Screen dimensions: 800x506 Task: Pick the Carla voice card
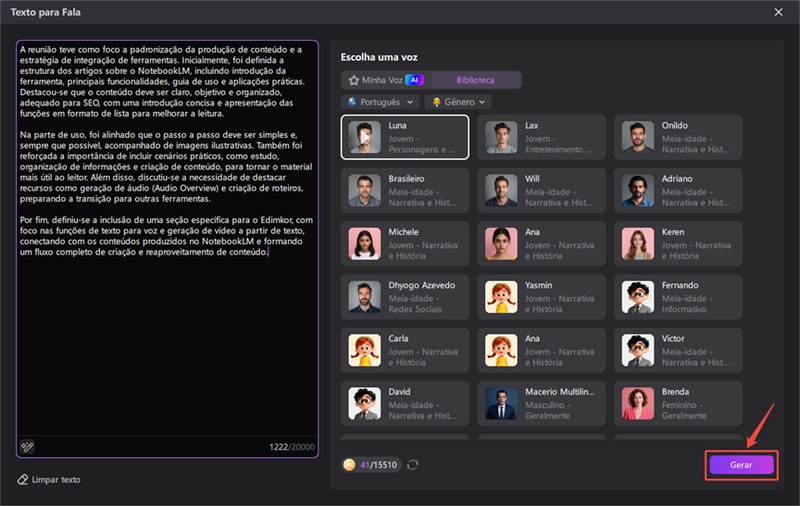pos(405,350)
